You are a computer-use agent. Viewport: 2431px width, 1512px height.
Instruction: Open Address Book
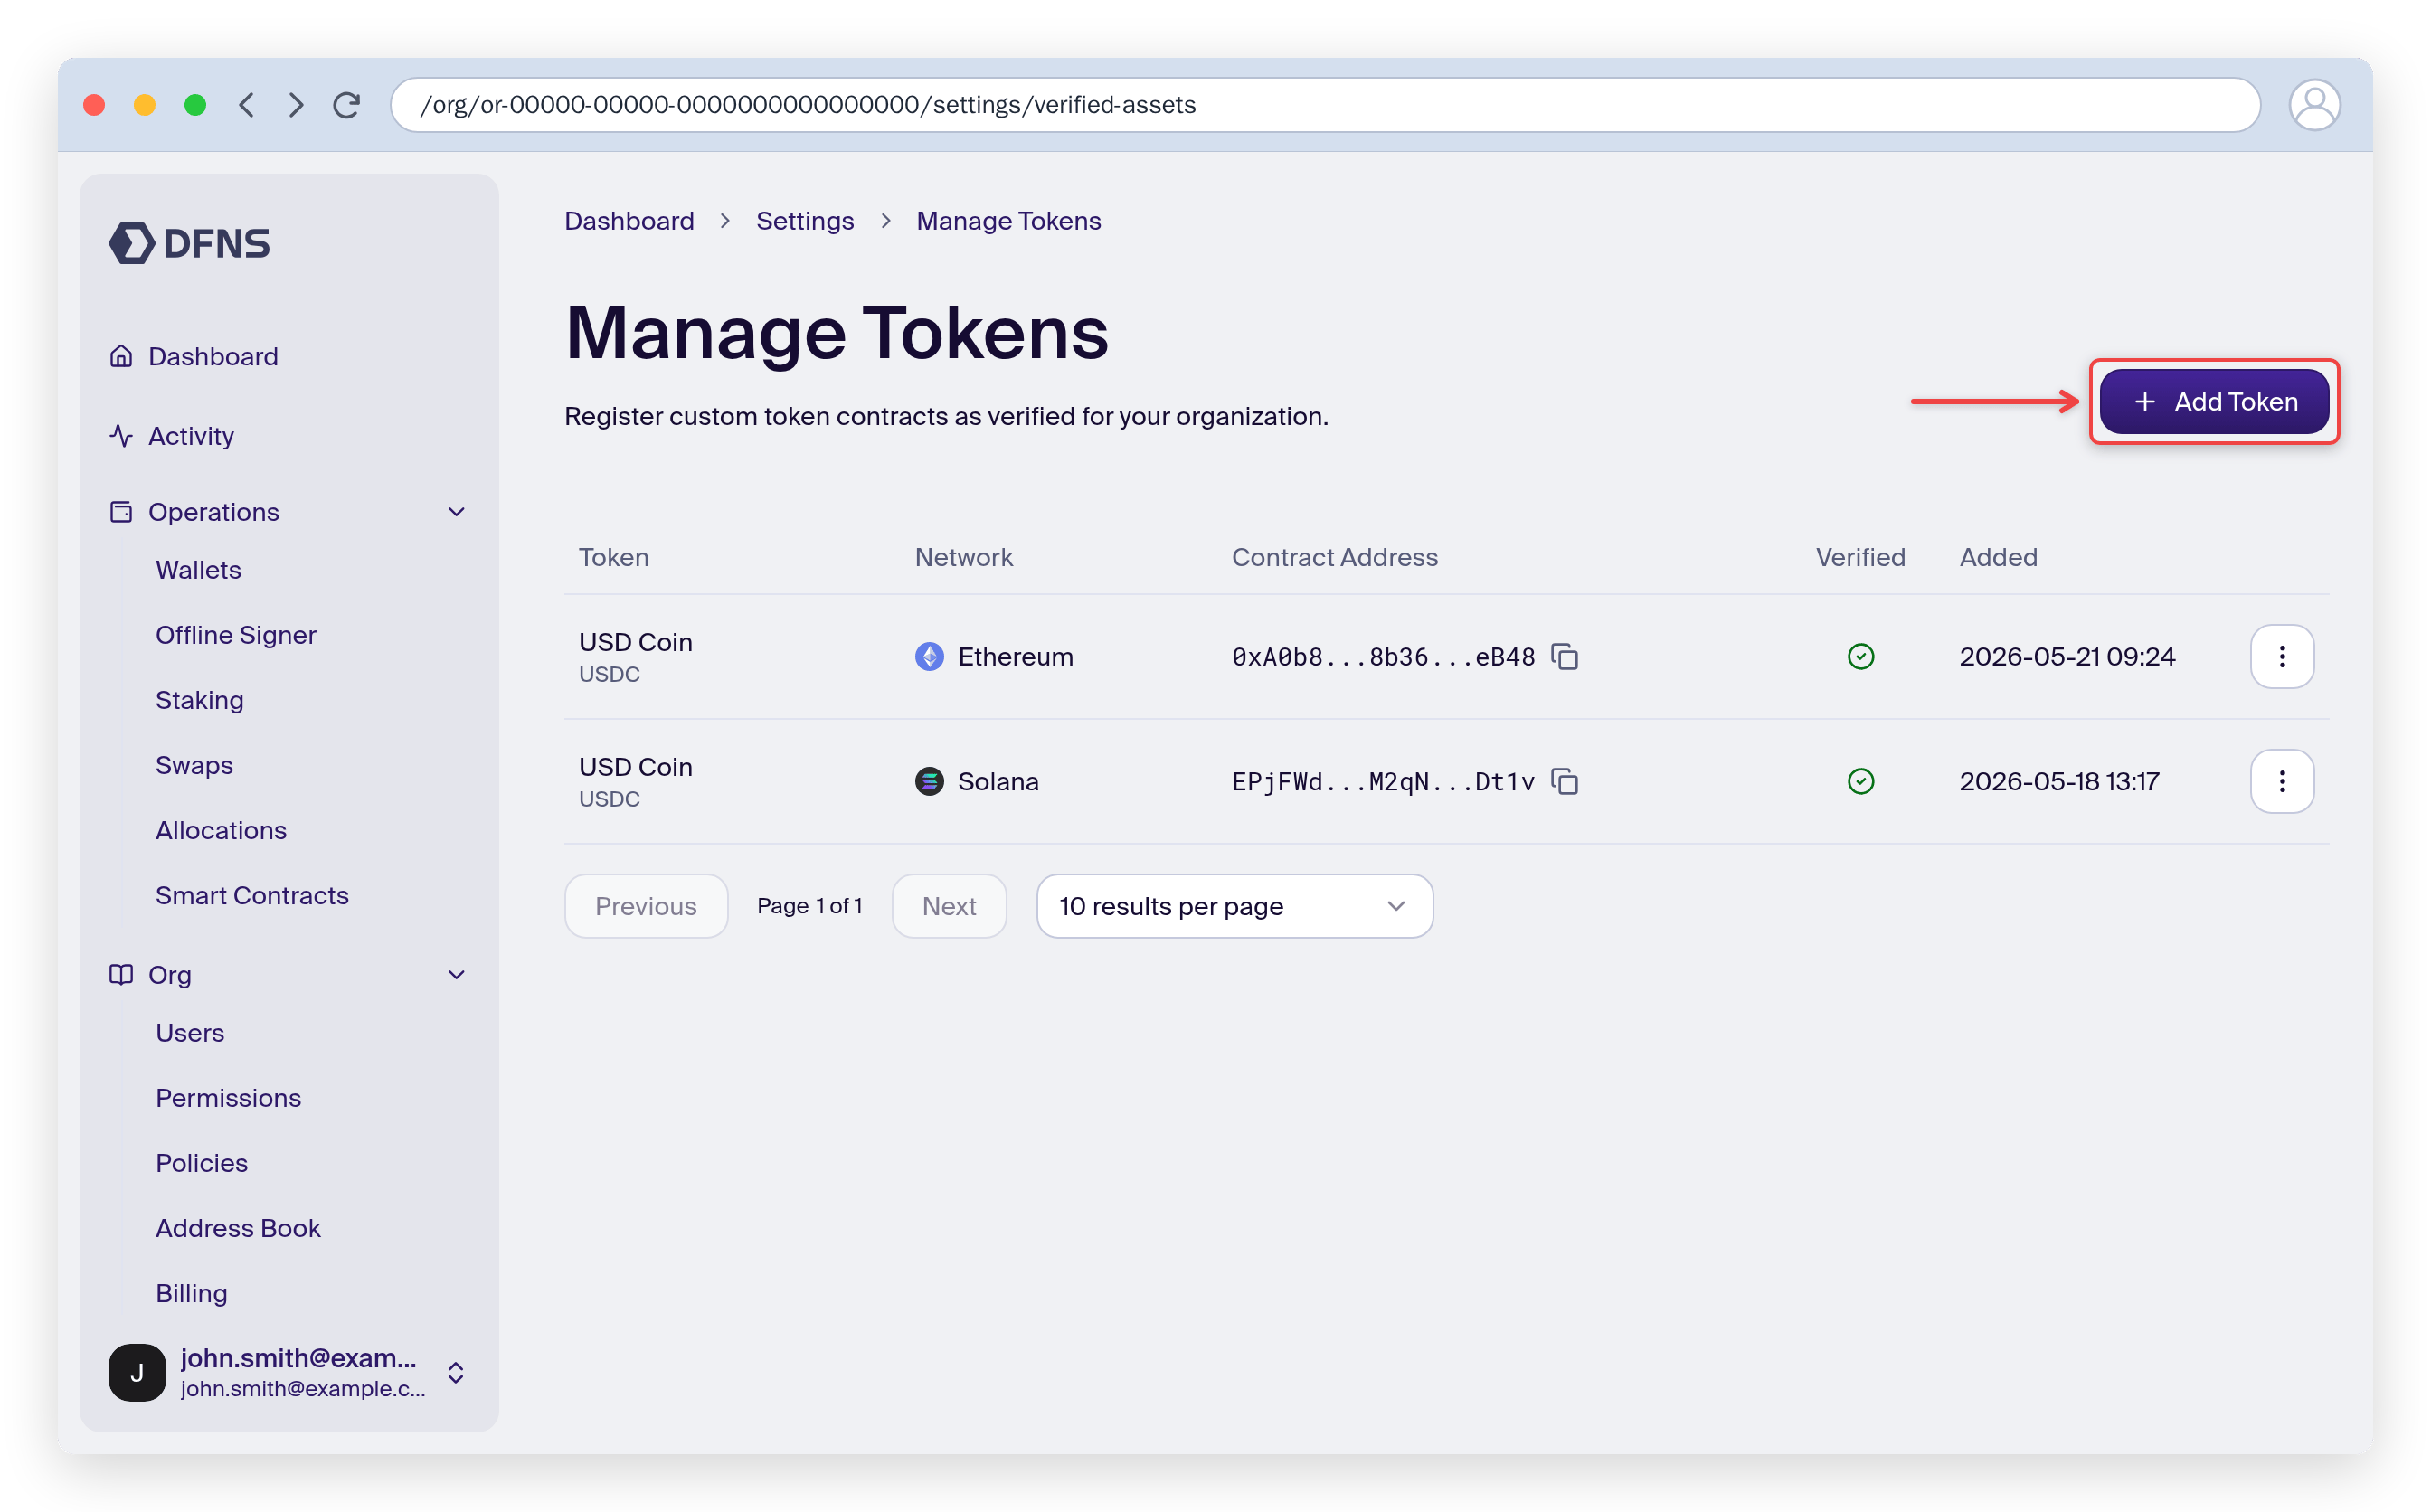pyautogui.click(x=238, y=1228)
